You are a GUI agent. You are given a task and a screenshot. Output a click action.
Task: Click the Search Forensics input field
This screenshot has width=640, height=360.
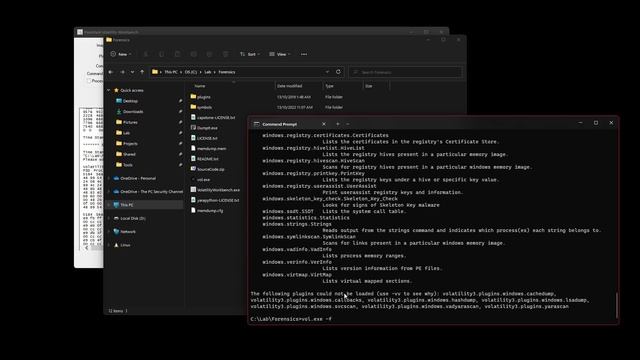[406, 72]
